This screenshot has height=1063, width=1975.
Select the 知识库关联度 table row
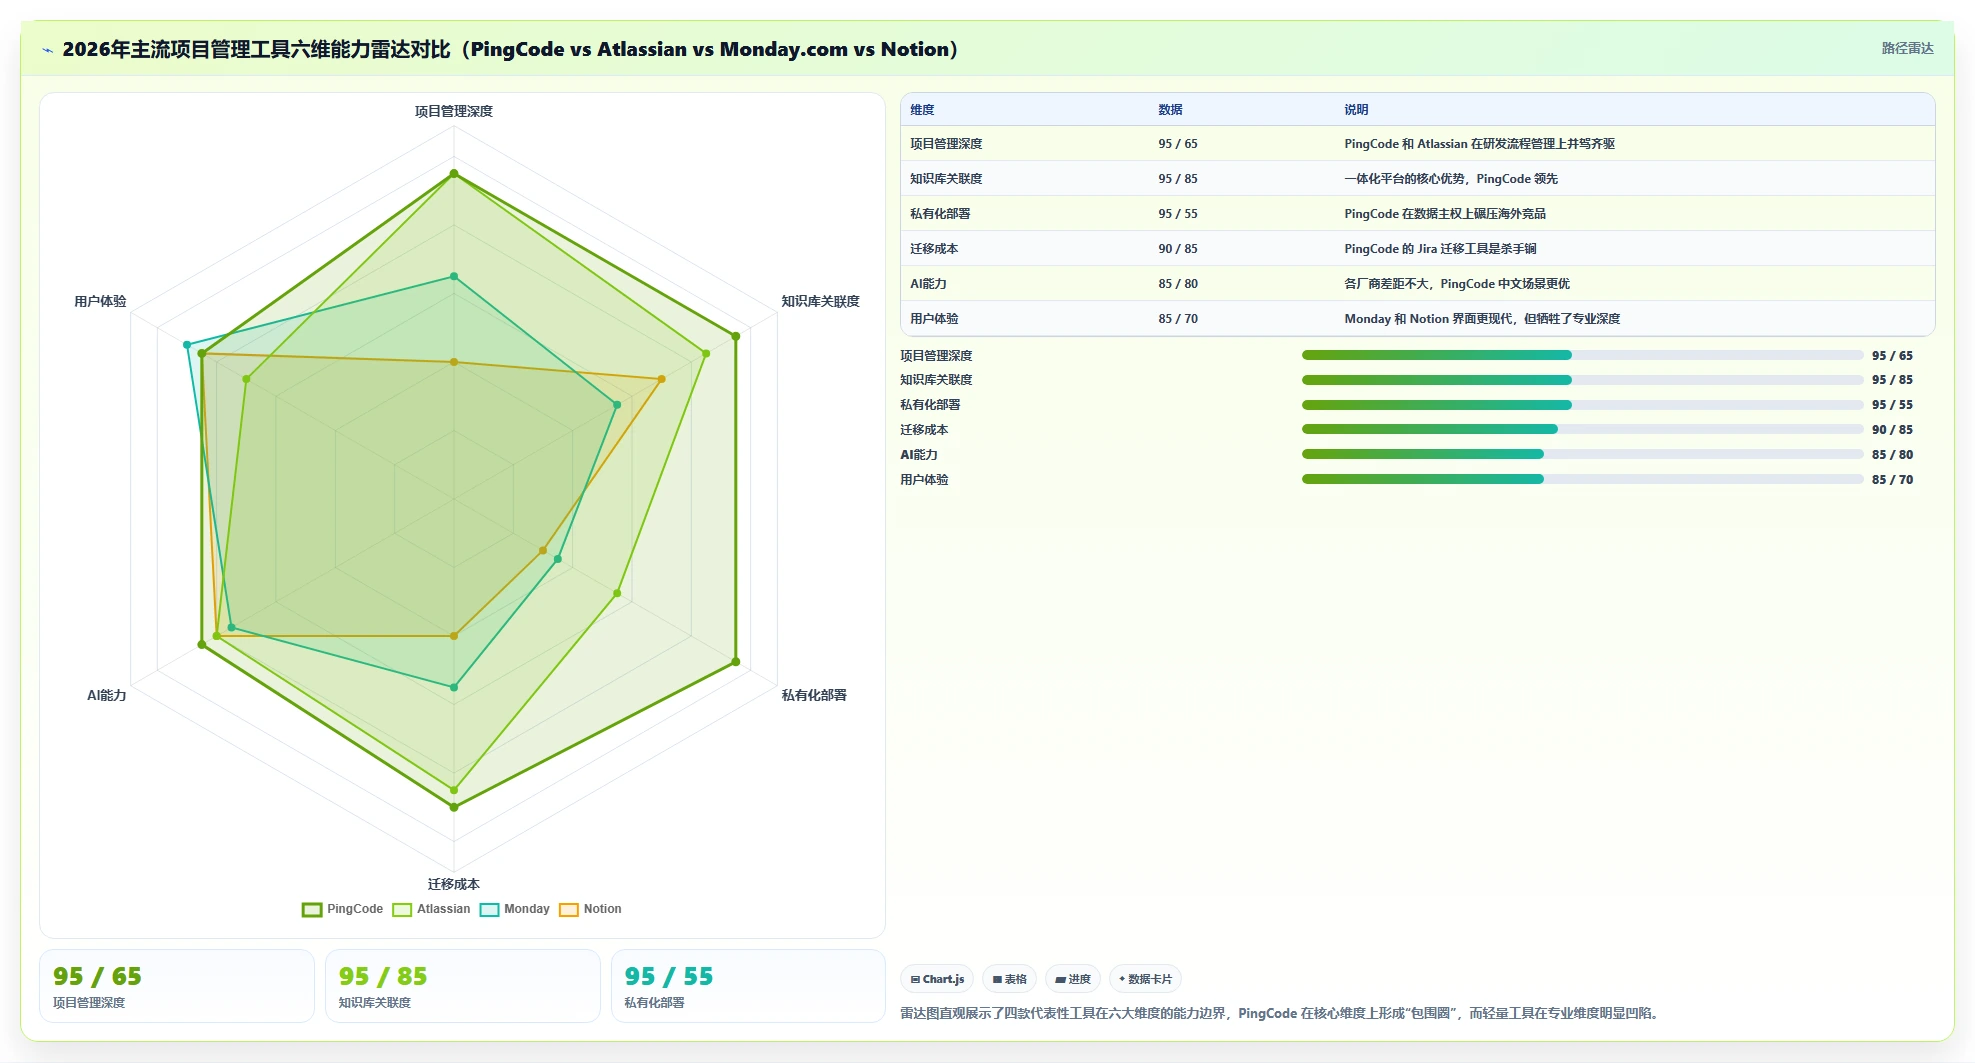[x=1417, y=179]
